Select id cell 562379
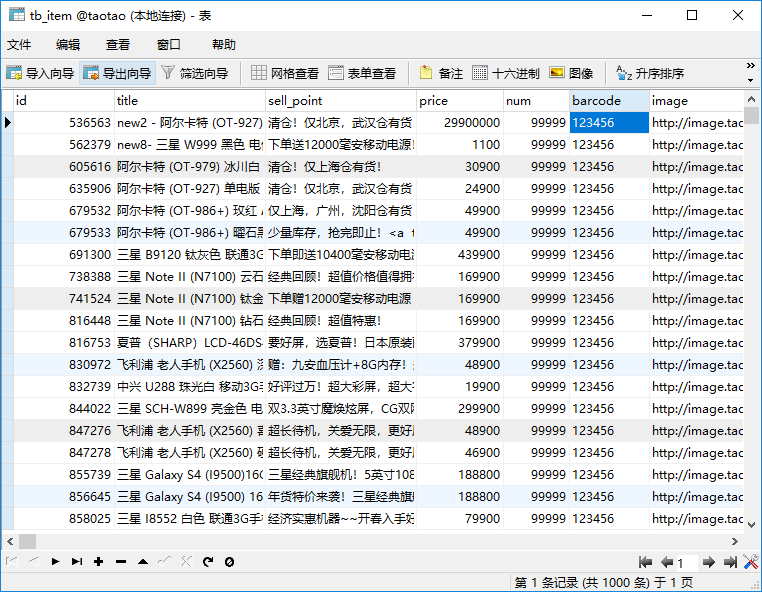762x592 pixels. point(64,144)
